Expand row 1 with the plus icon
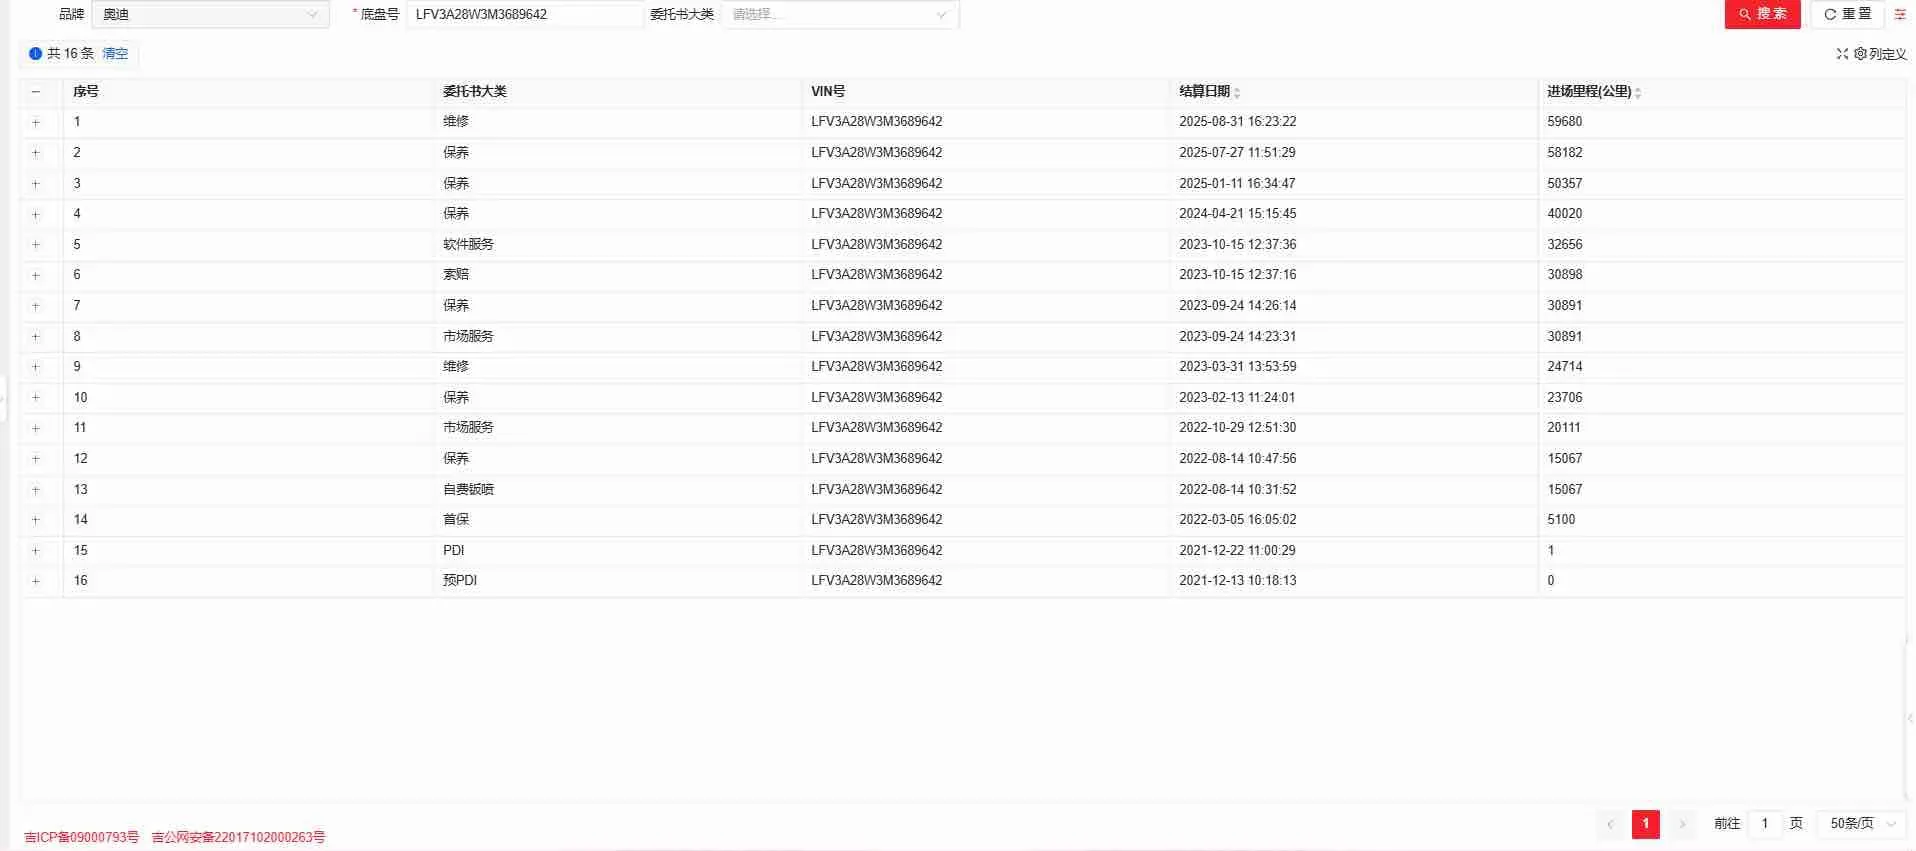 (x=36, y=122)
